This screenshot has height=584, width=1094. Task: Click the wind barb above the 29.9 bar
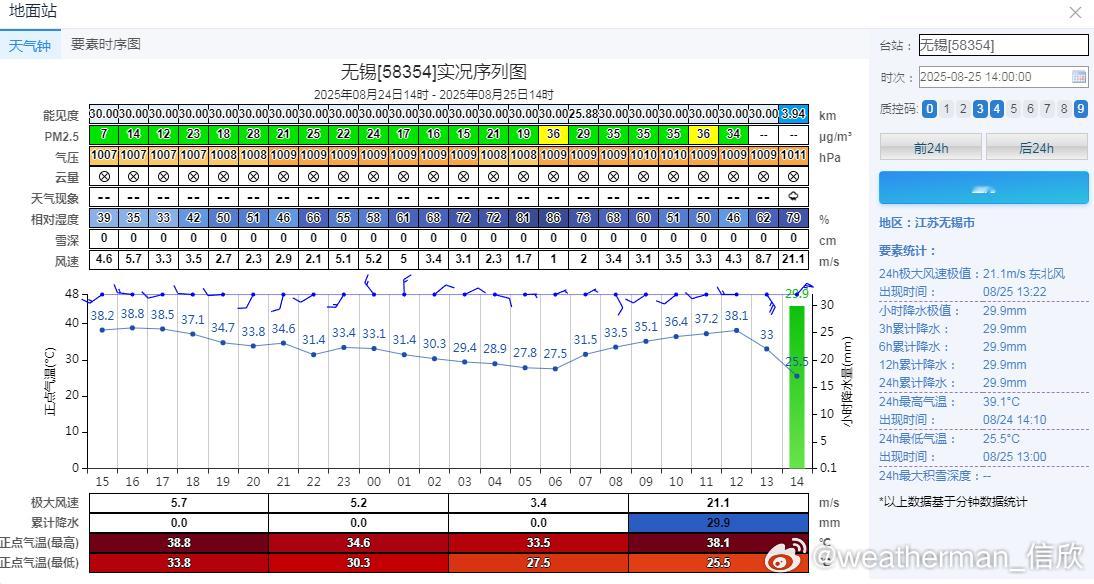coord(805,286)
